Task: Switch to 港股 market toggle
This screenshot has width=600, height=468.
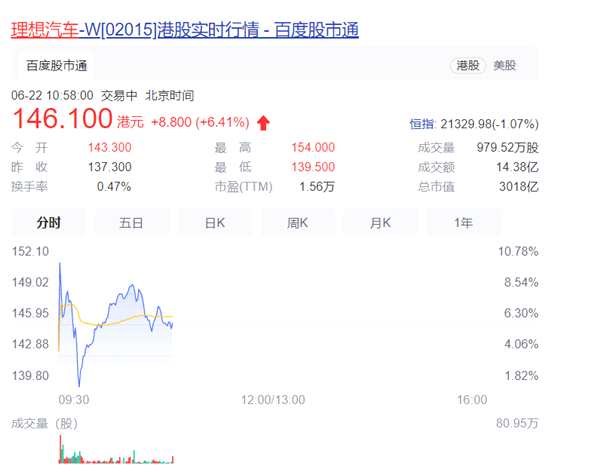Action: [x=468, y=65]
